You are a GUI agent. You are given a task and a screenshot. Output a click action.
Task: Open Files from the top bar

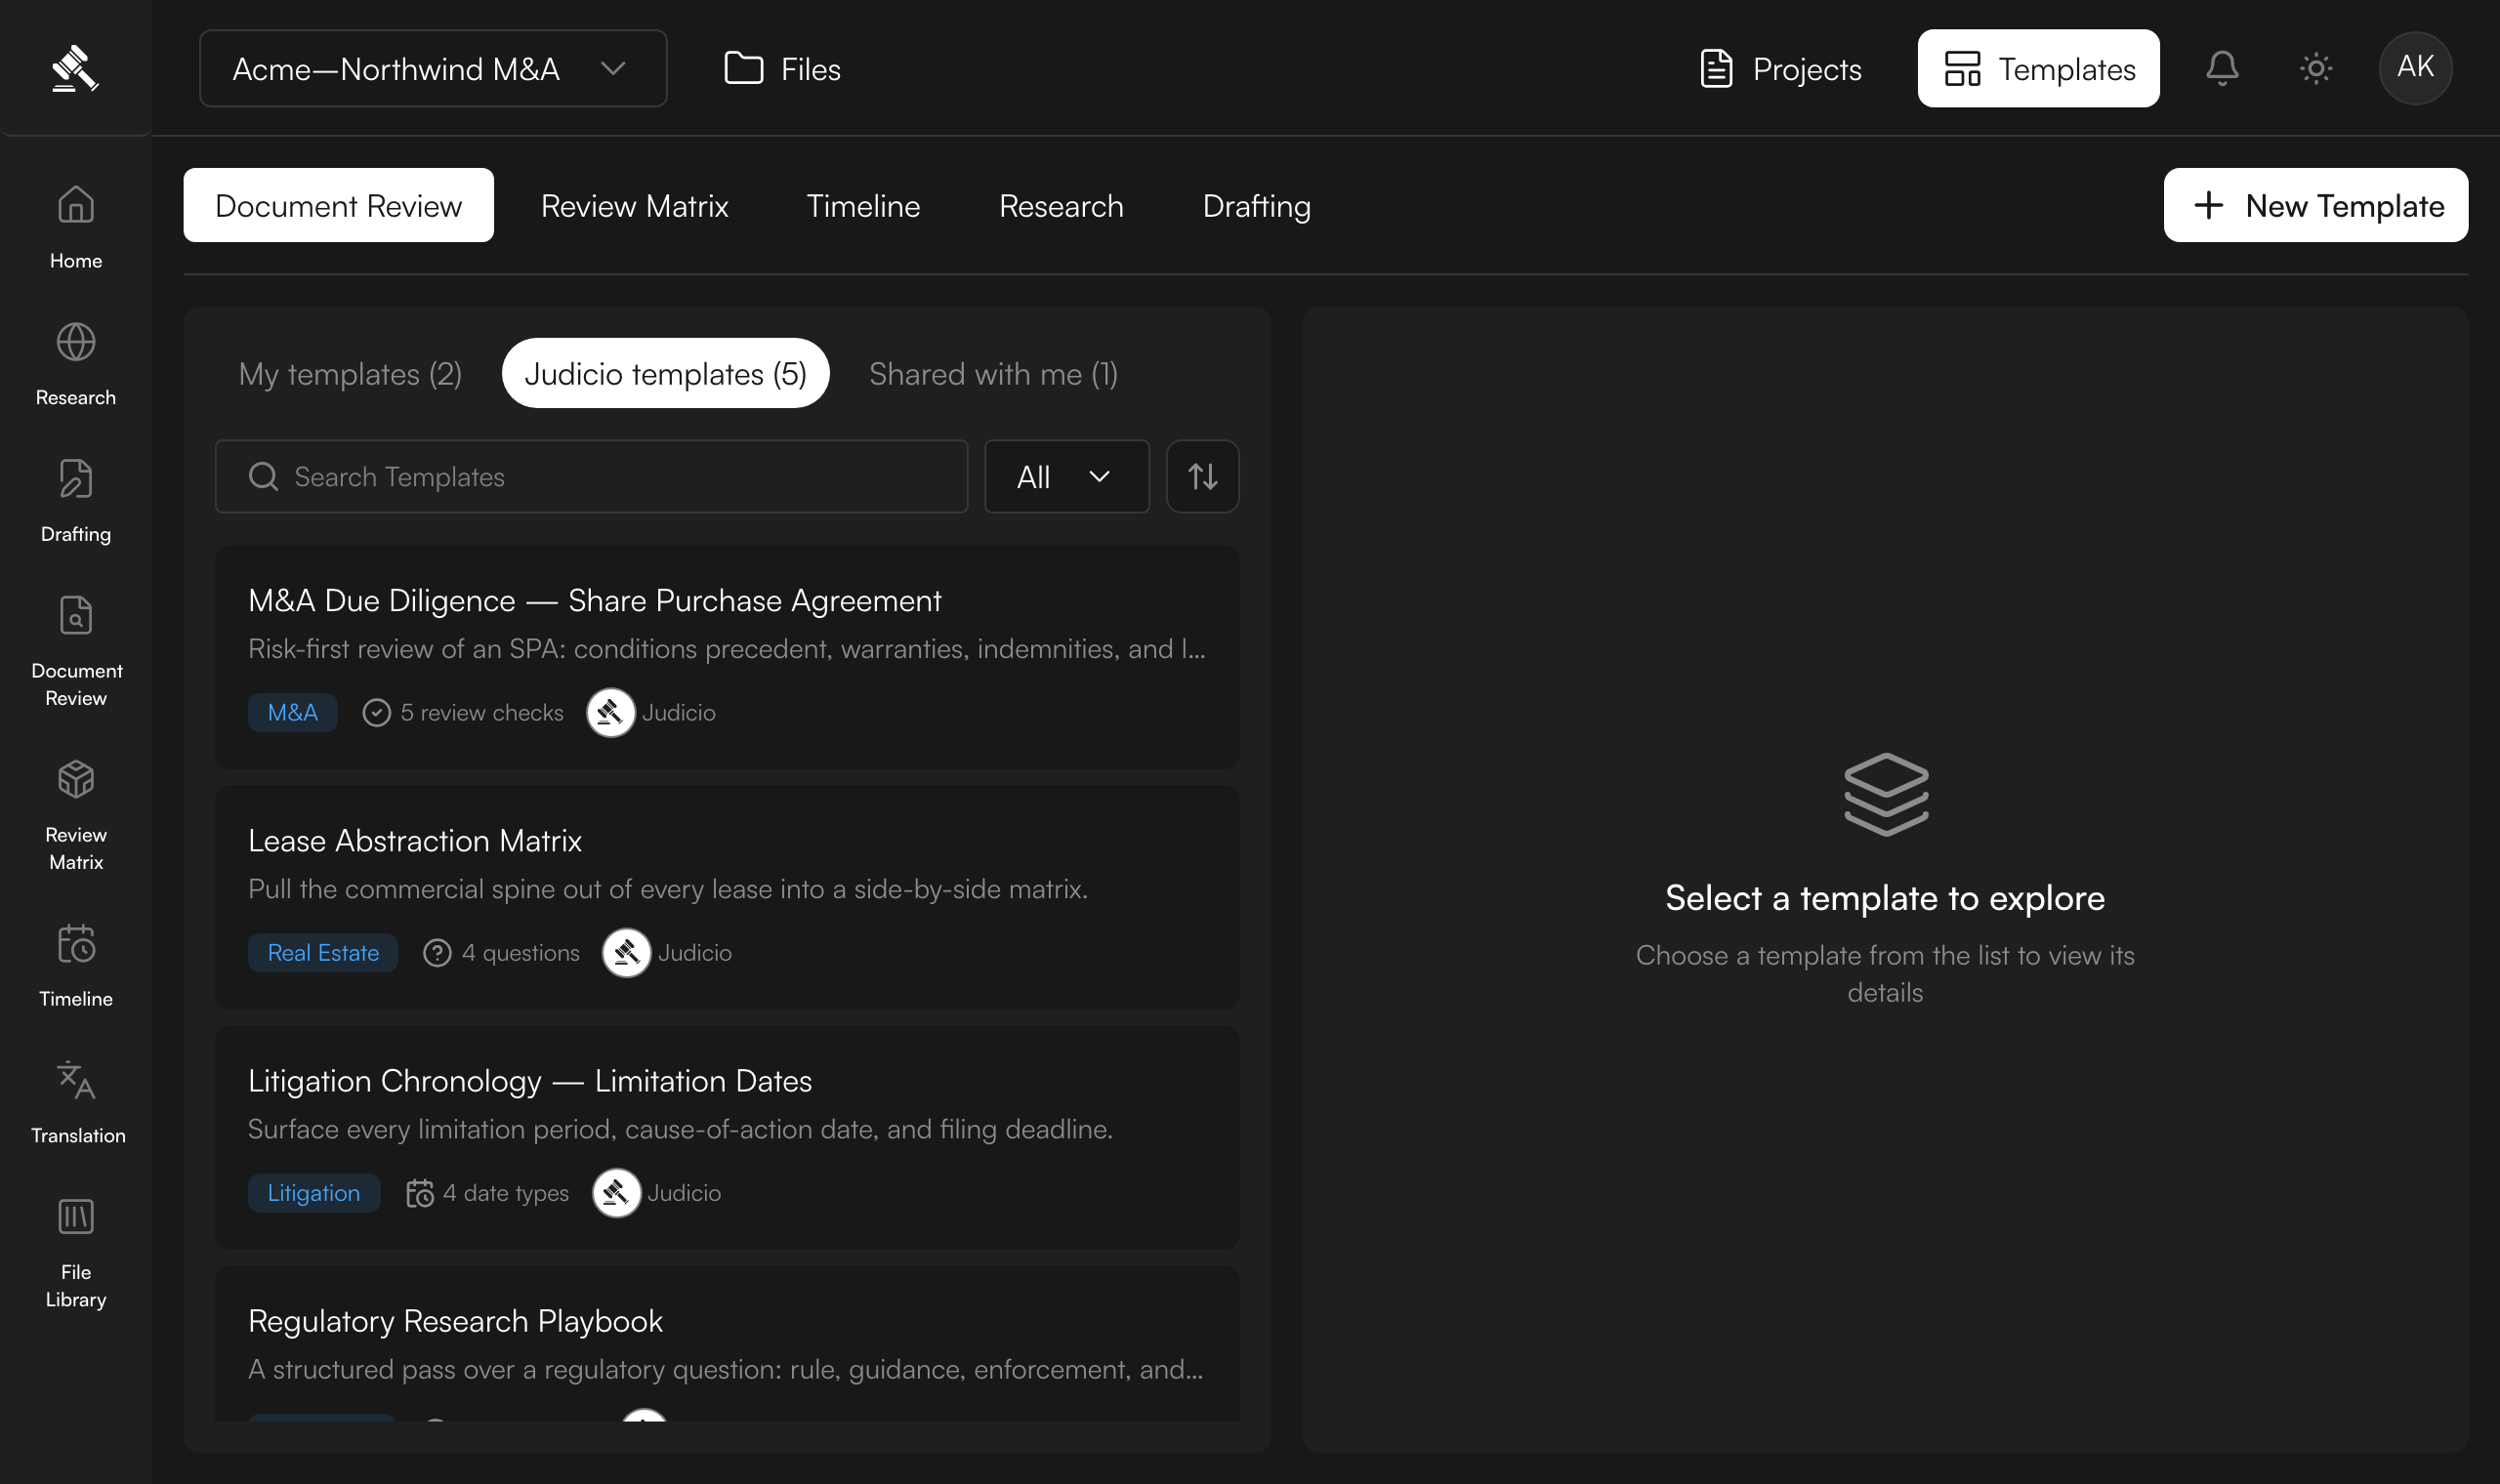(x=782, y=68)
